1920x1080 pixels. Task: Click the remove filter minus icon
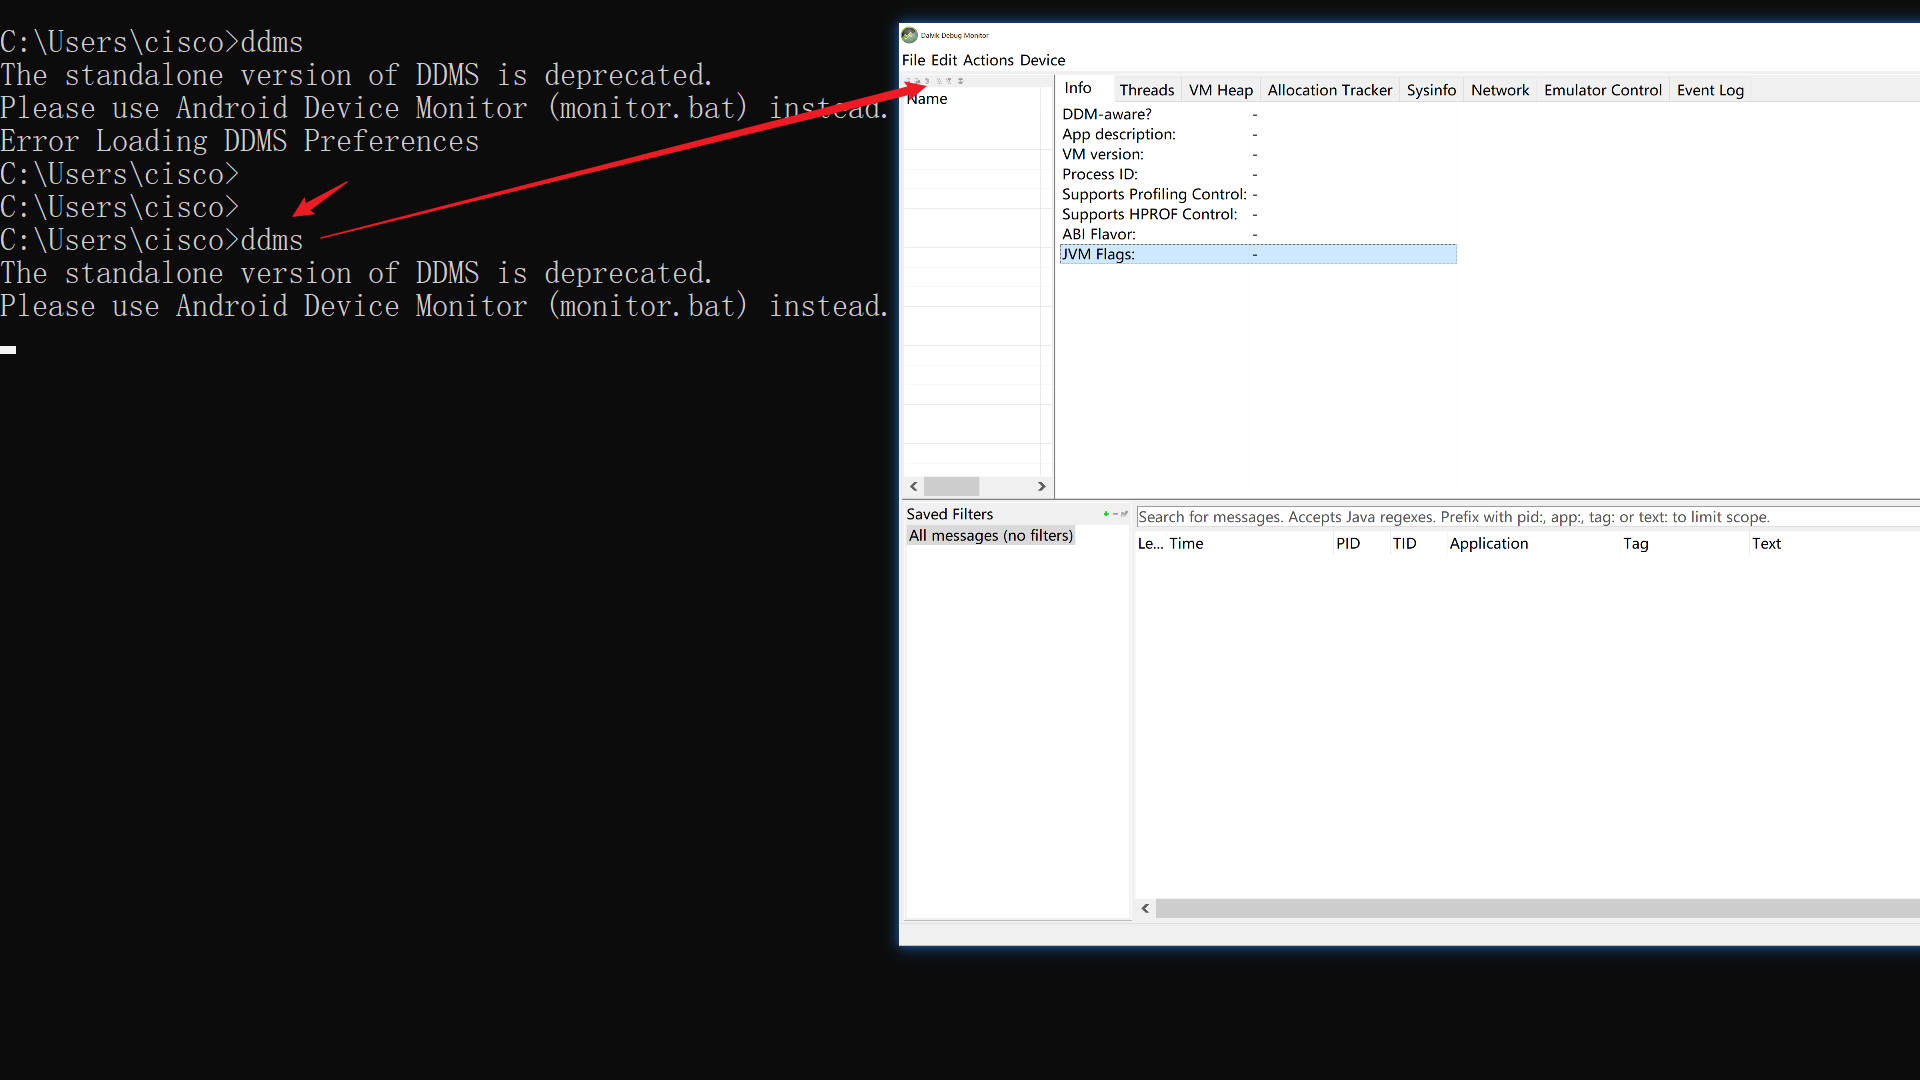click(1115, 514)
